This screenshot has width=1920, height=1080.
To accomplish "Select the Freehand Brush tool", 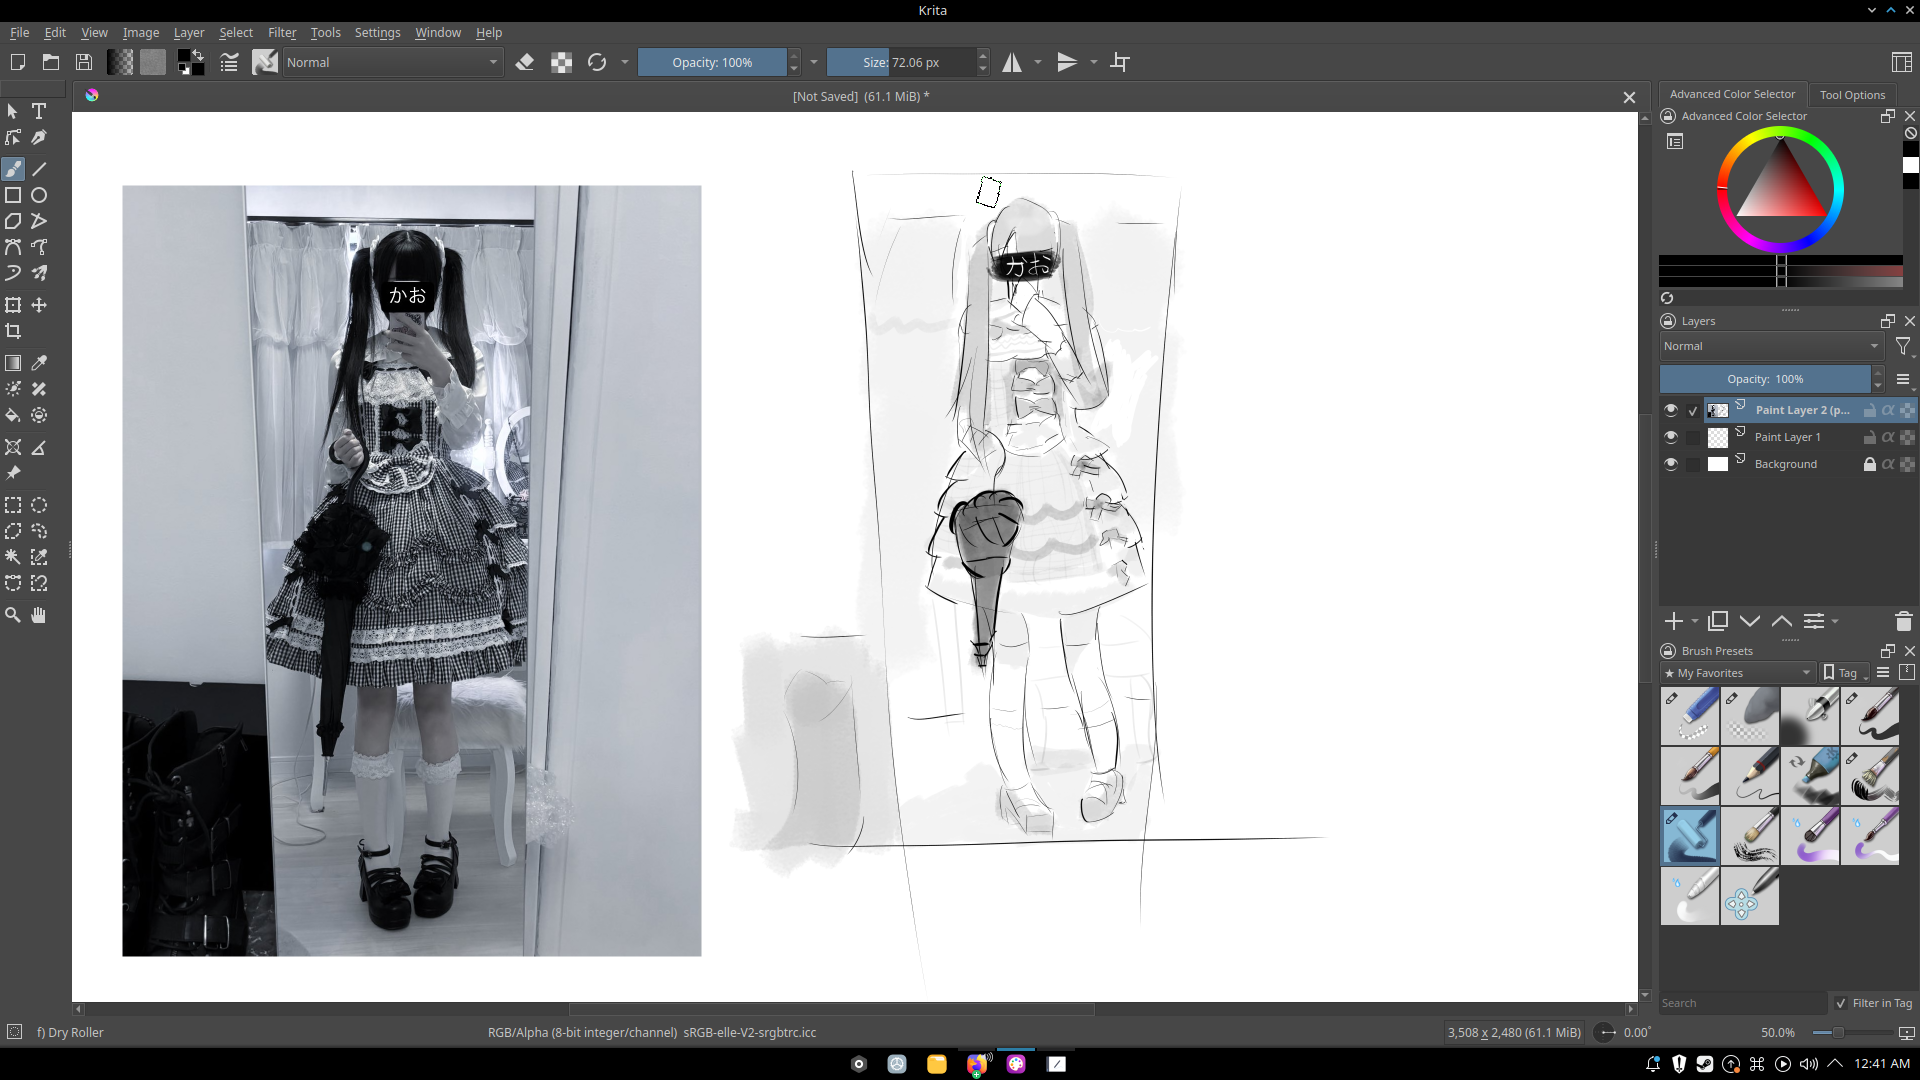I will (x=13, y=169).
